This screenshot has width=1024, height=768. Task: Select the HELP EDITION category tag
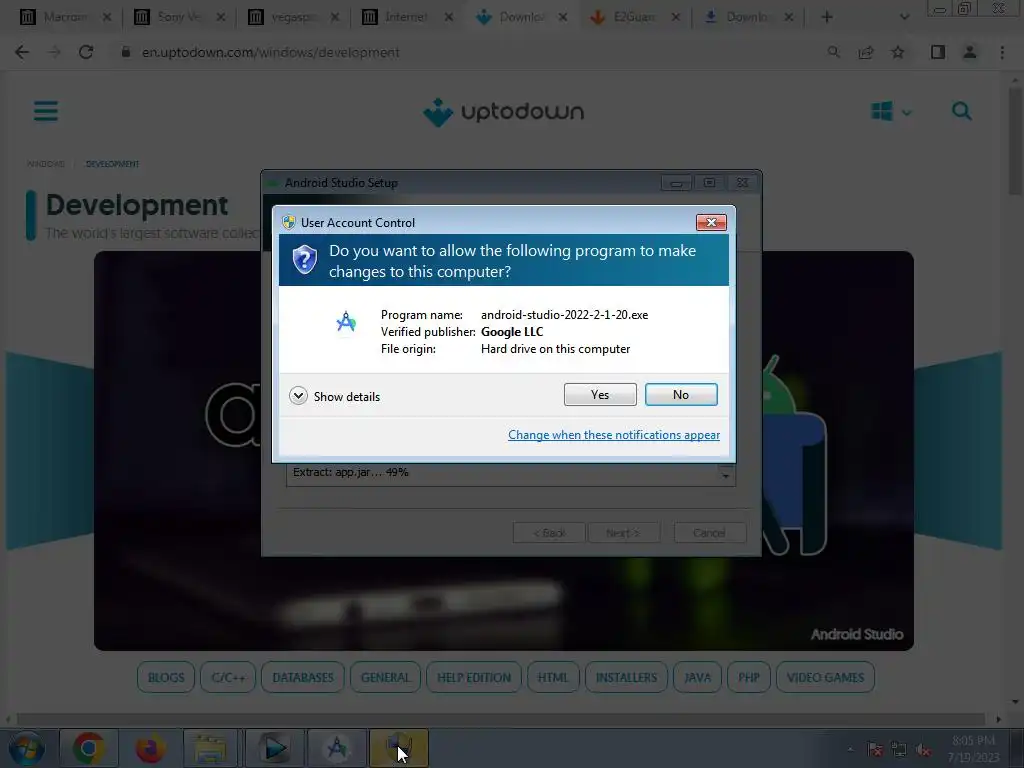(473, 677)
